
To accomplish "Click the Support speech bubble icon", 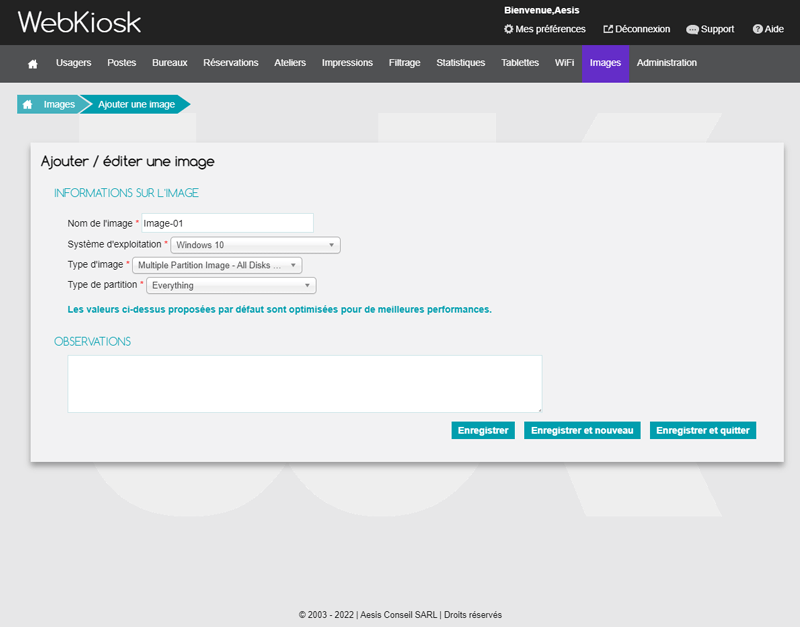I will 692,30.
